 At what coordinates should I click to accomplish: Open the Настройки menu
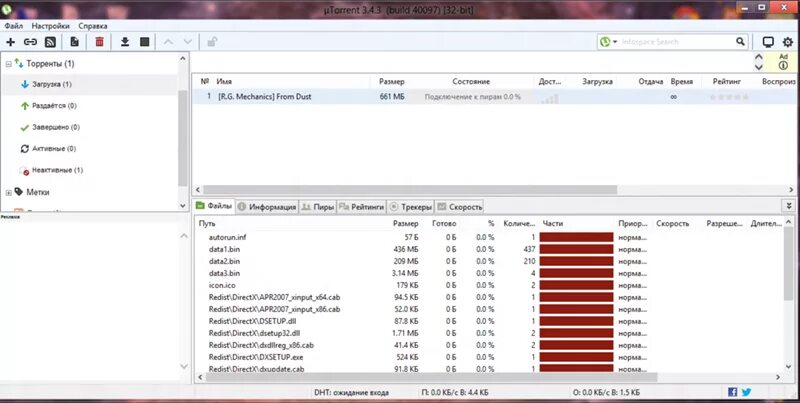coord(51,26)
